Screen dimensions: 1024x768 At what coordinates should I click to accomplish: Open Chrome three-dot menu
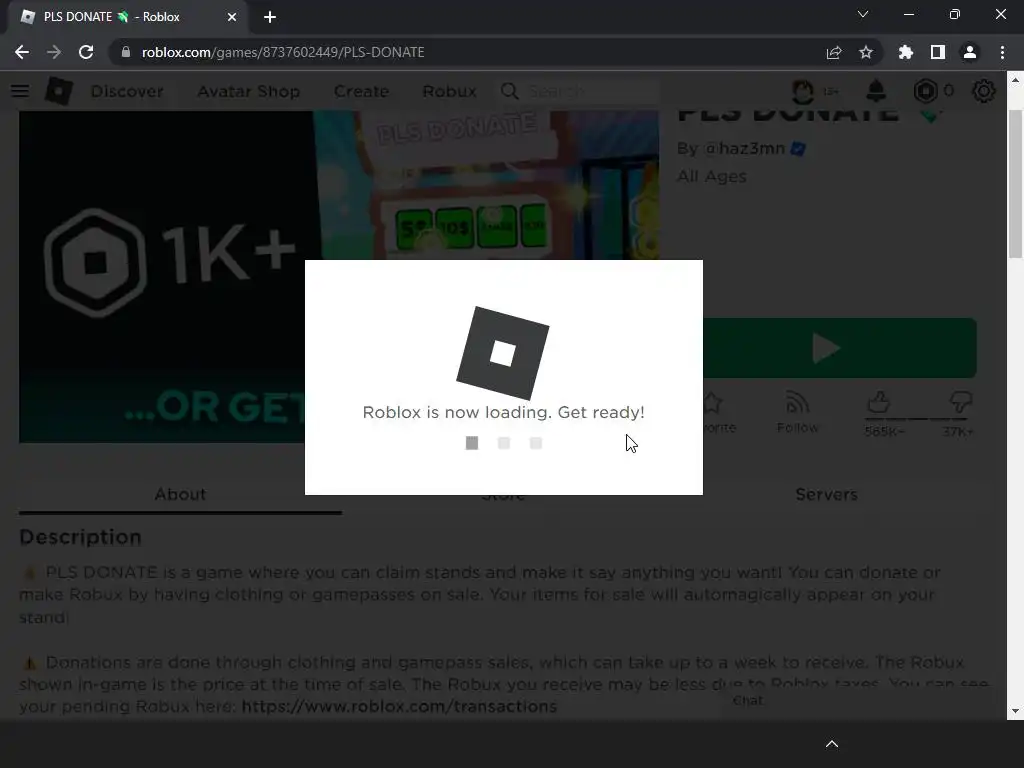point(1002,52)
